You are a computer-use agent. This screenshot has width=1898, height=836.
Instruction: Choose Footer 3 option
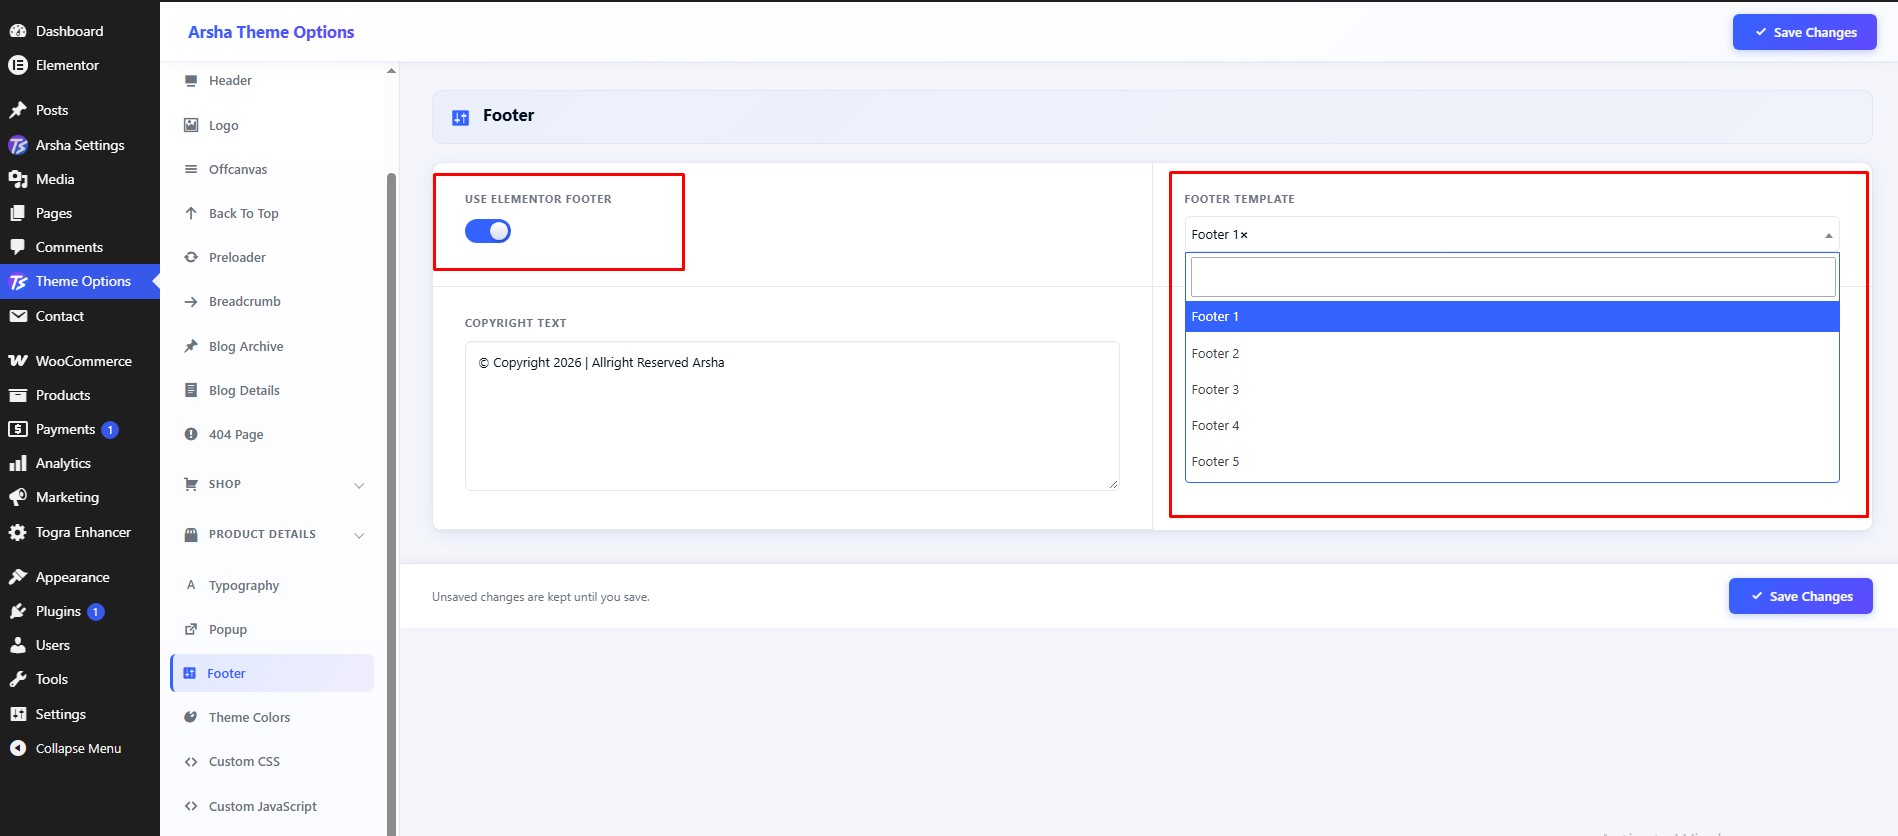[x=1512, y=389]
